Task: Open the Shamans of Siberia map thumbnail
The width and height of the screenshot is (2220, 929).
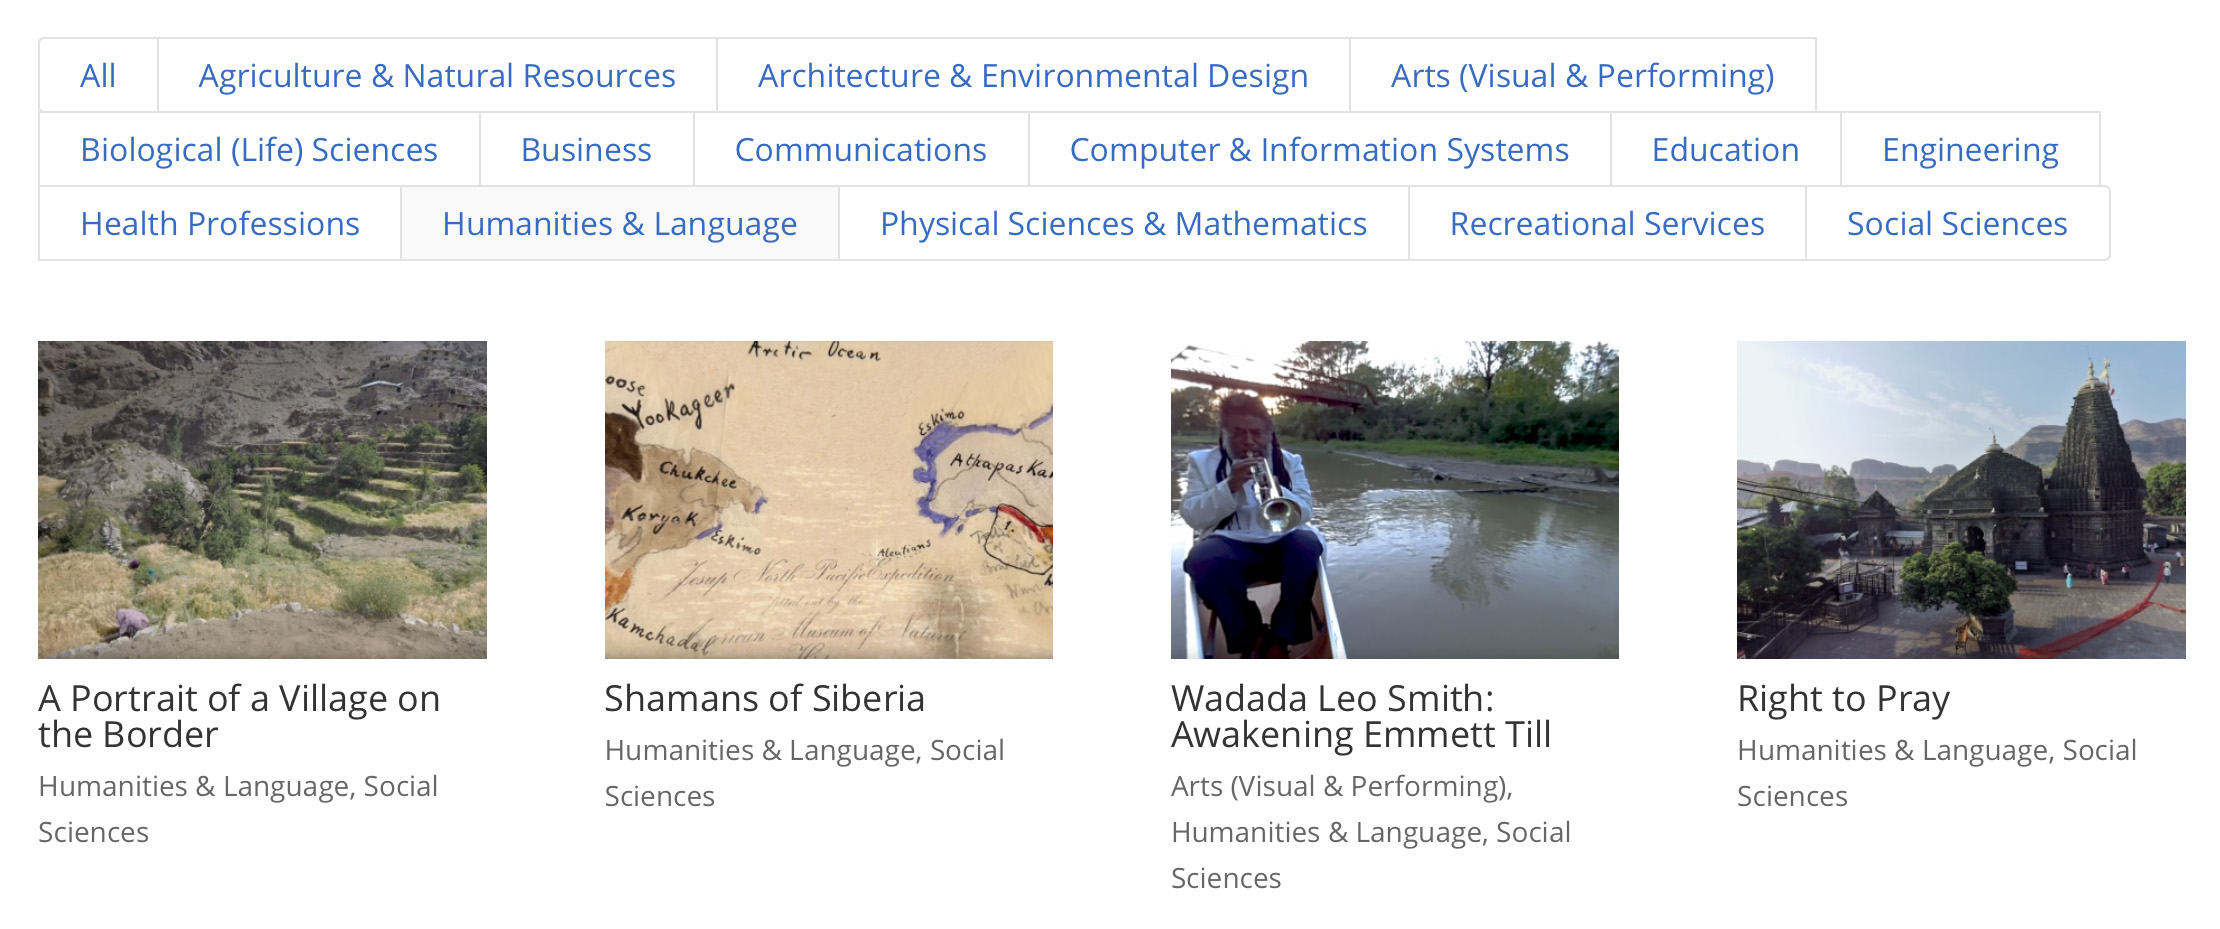Action: (x=828, y=499)
